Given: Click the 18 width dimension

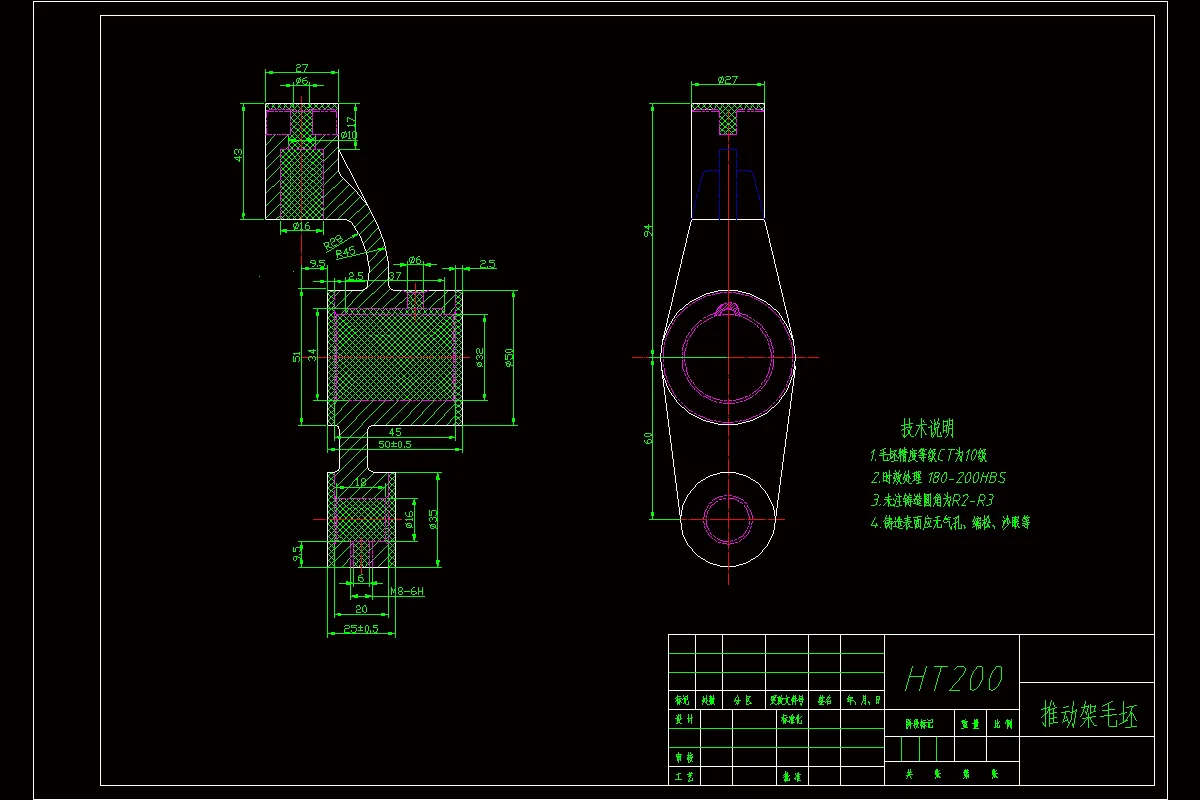Looking at the screenshot, I should pyautogui.click(x=361, y=482).
